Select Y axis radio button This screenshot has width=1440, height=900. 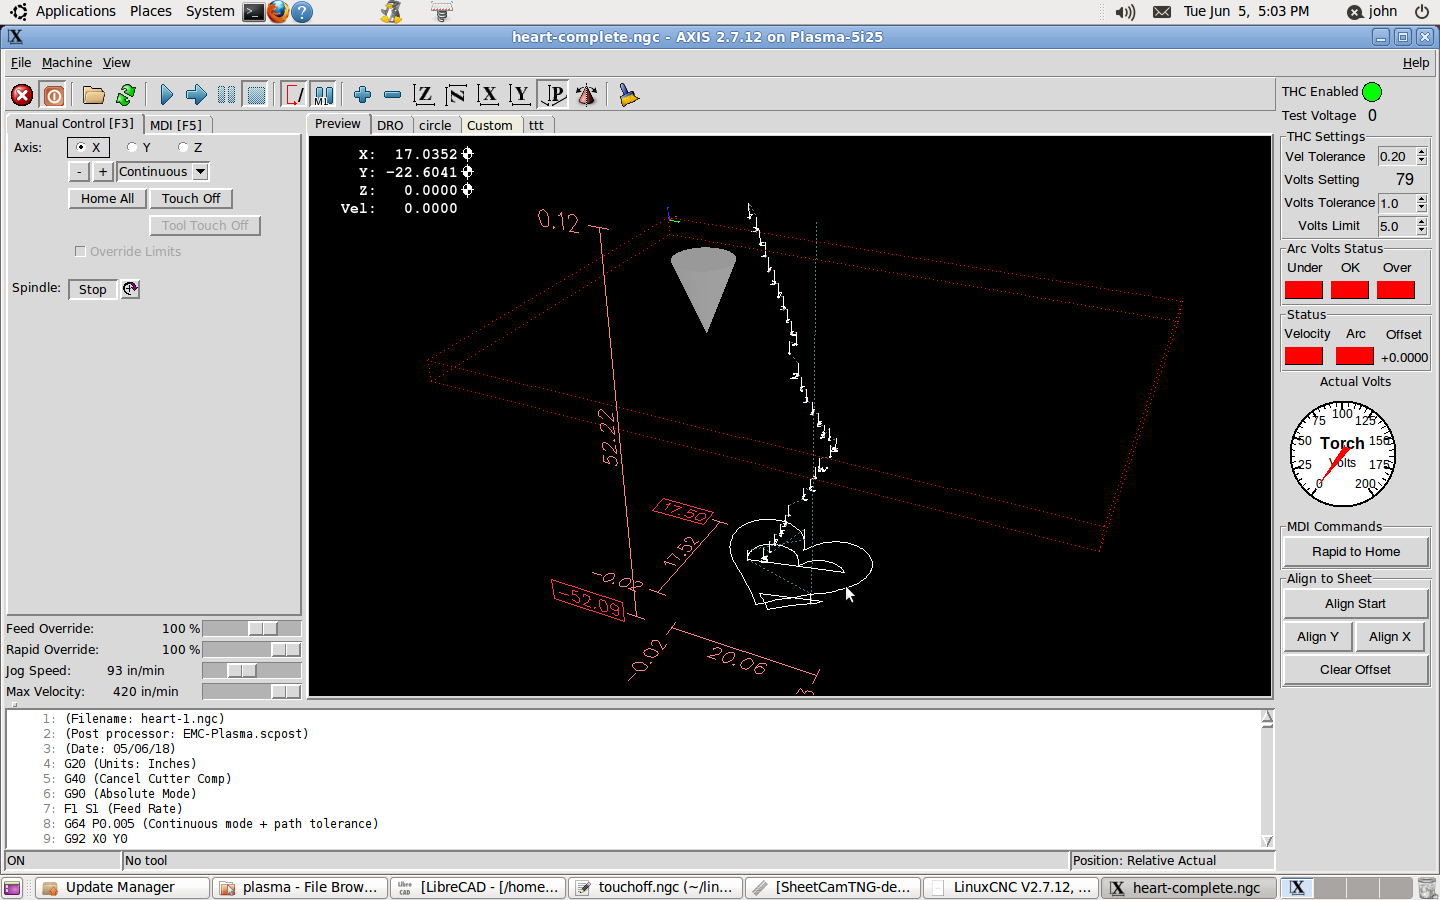click(132, 147)
